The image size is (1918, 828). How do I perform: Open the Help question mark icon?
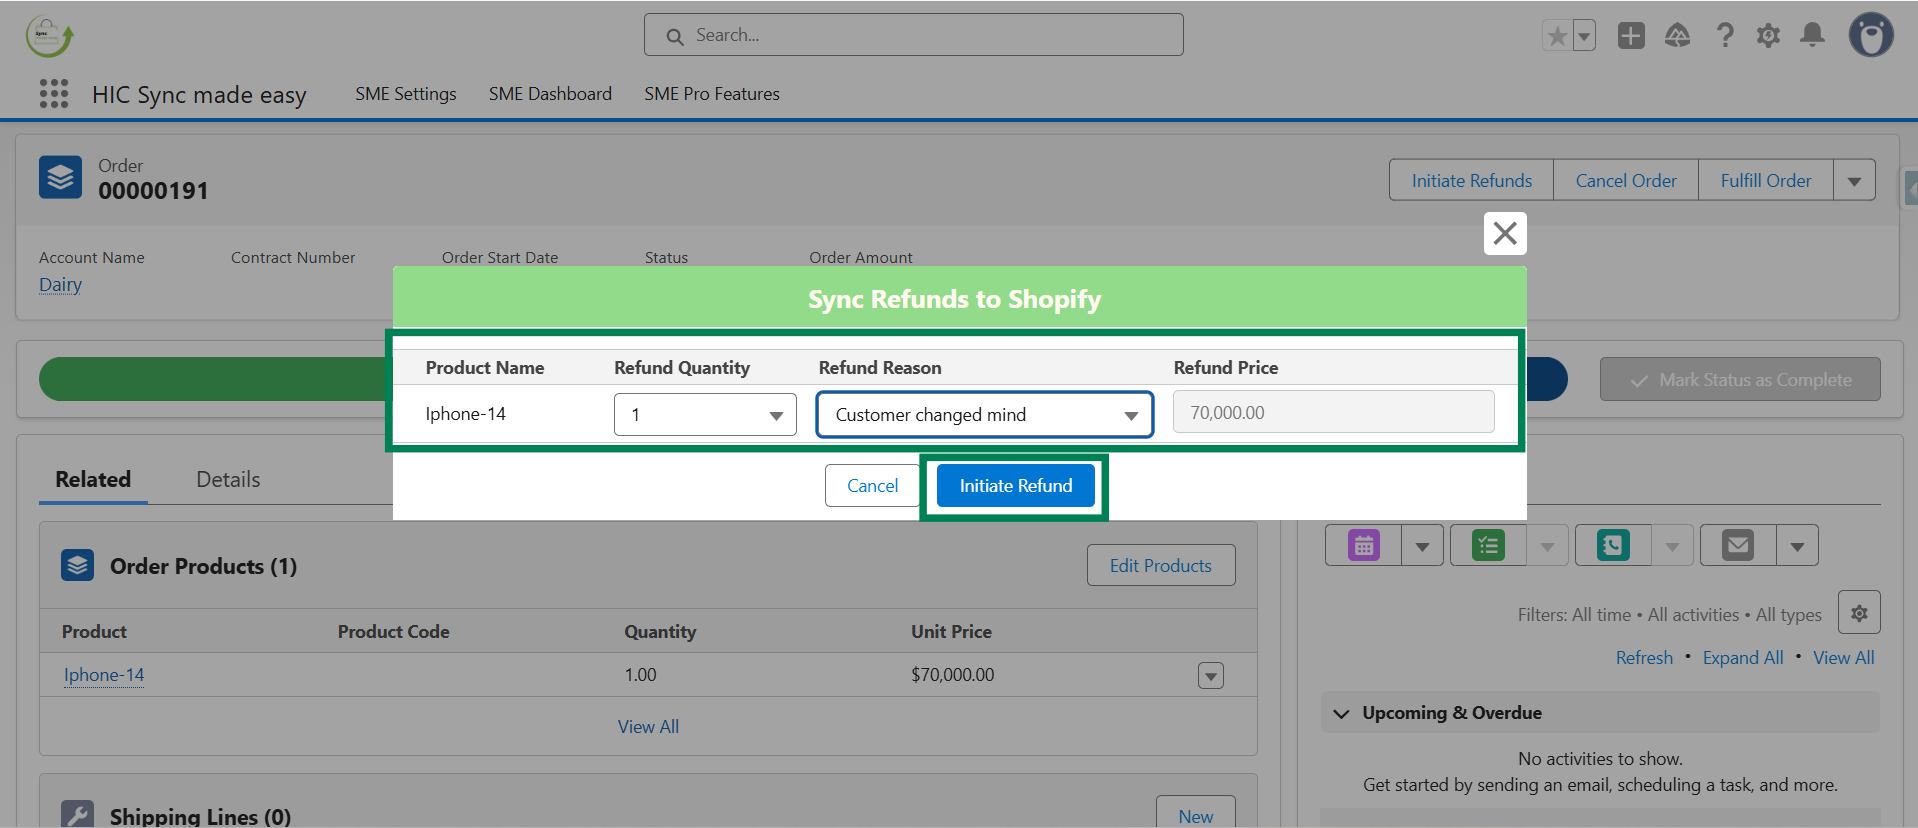pyautogui.click(x=1725, y=36)
